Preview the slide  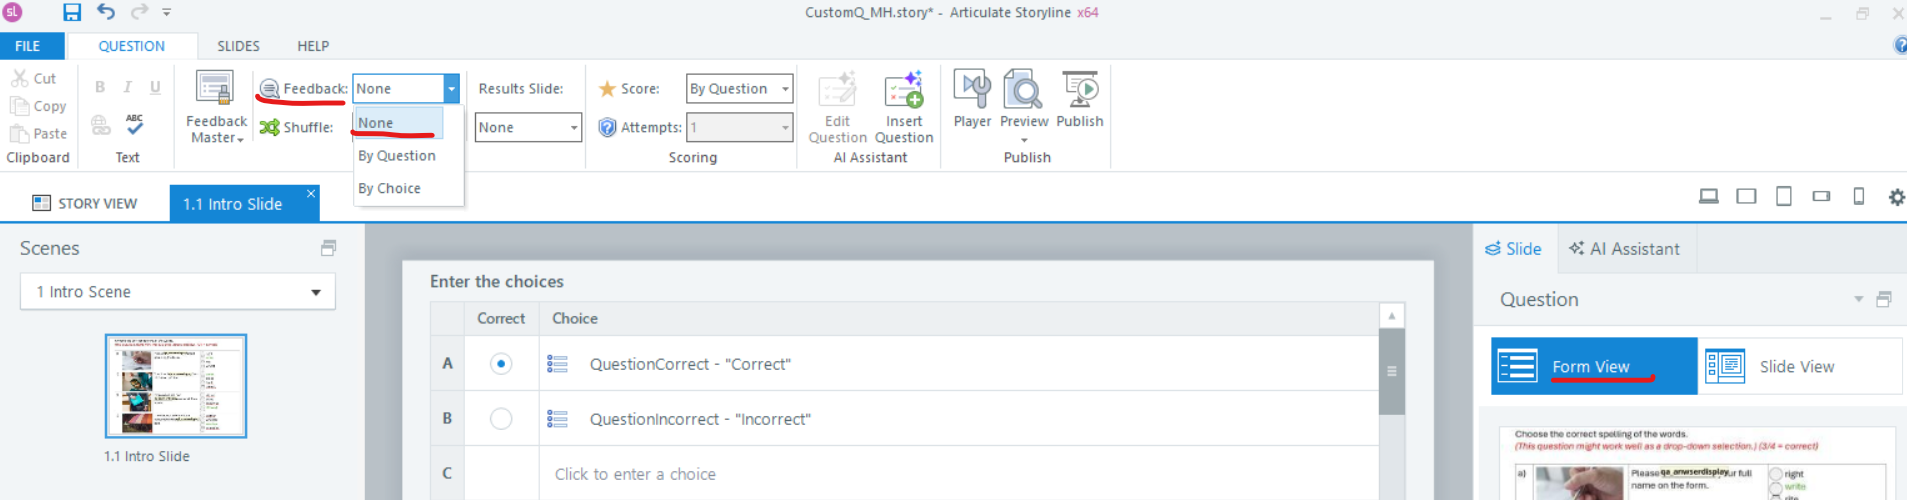pyautogui.click(x=1024, y=98)
